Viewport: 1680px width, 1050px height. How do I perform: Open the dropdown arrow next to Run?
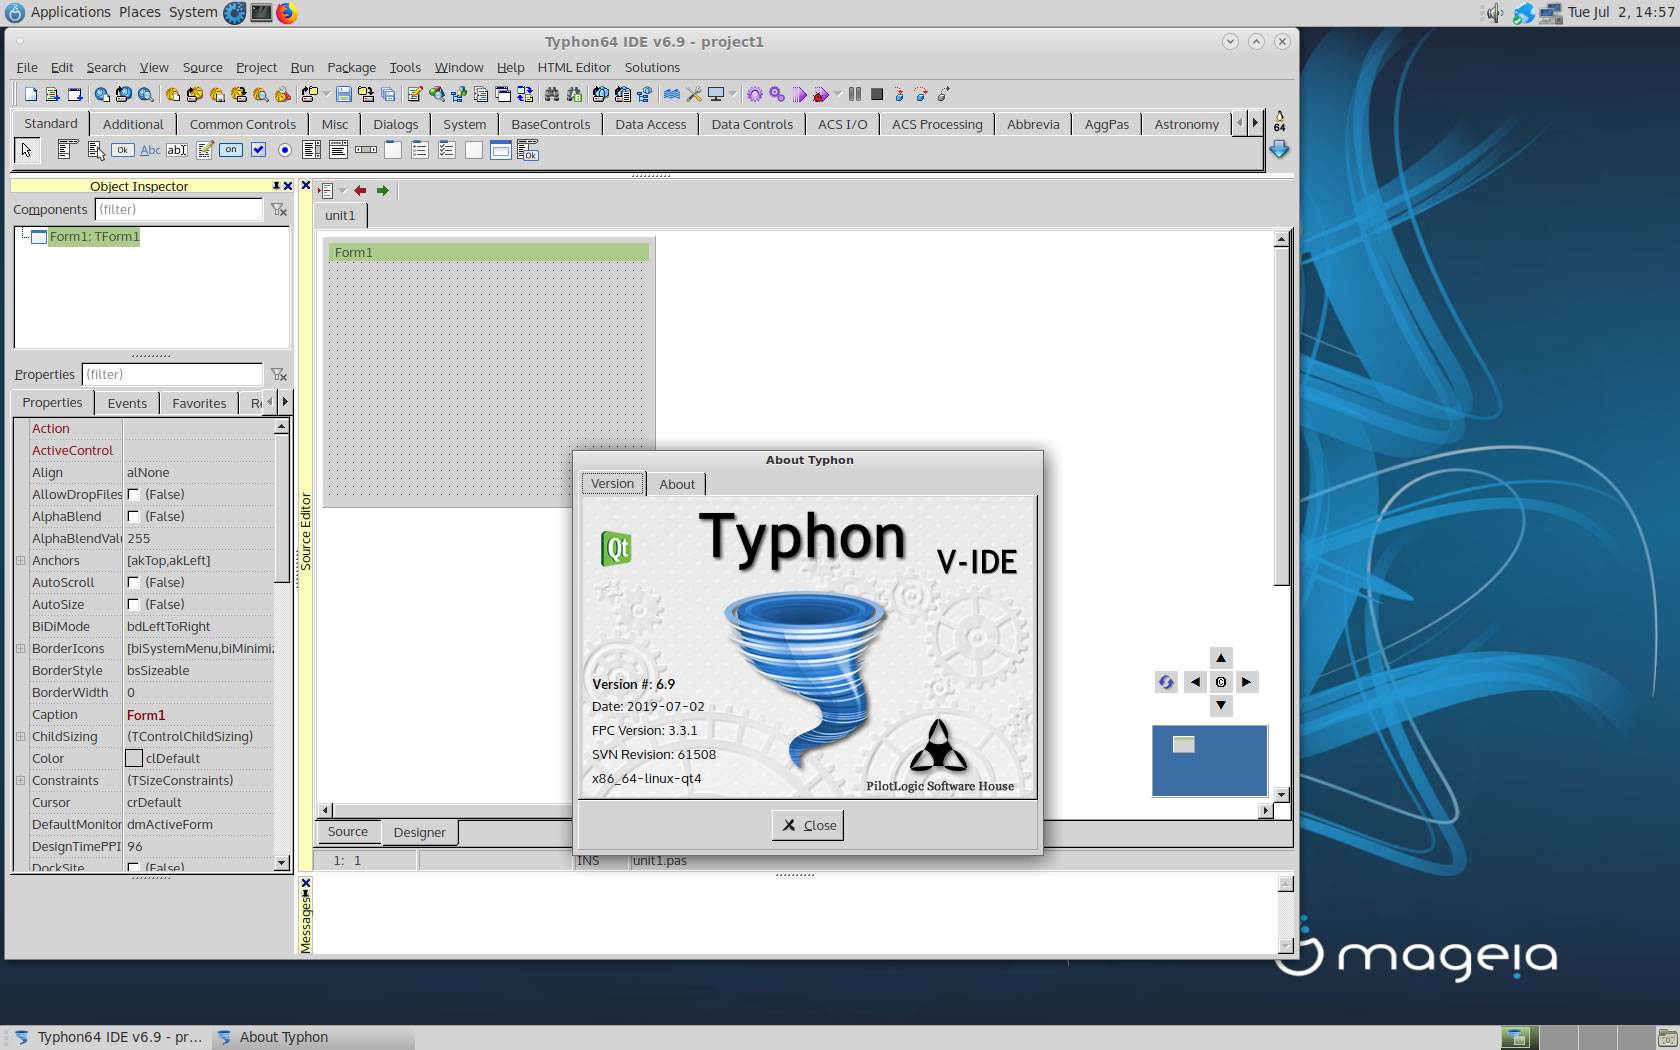coord(838,94)
